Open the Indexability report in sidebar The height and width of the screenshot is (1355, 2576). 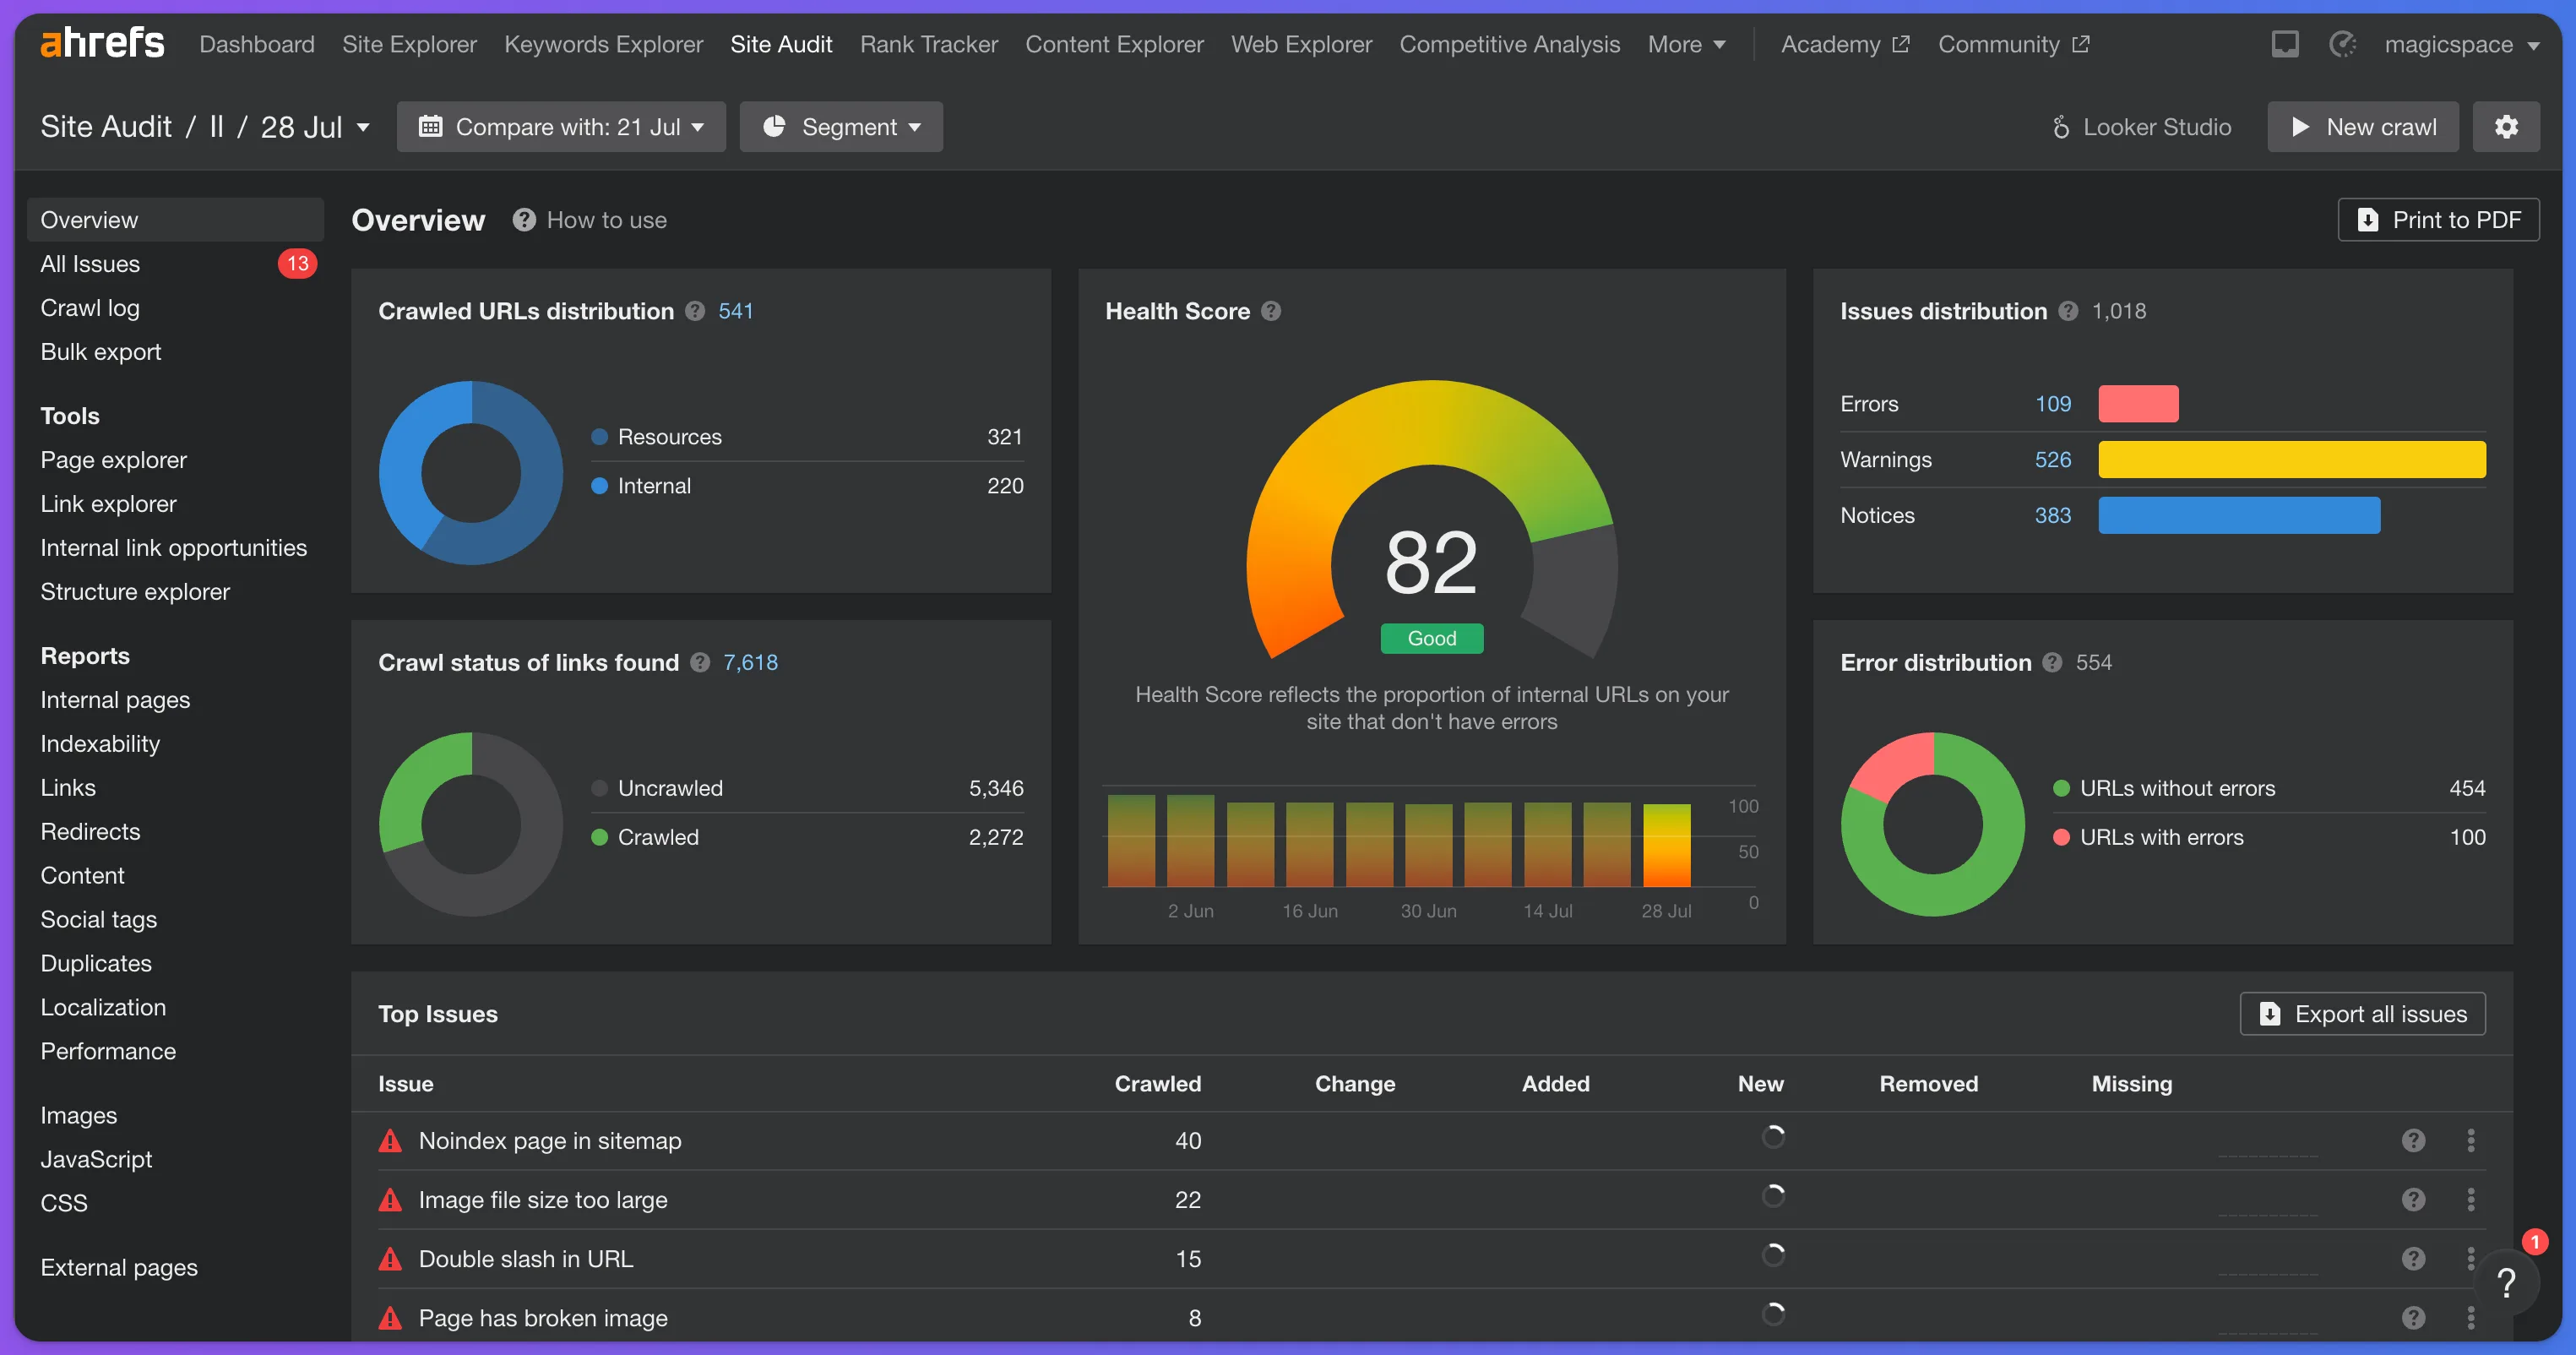[100, 744]
